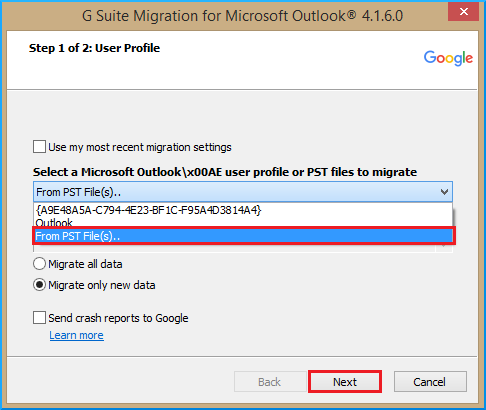Check 'Use my most recent migration settings'
The height and width of the screenshot is (410, 486).
pos(39,147)
